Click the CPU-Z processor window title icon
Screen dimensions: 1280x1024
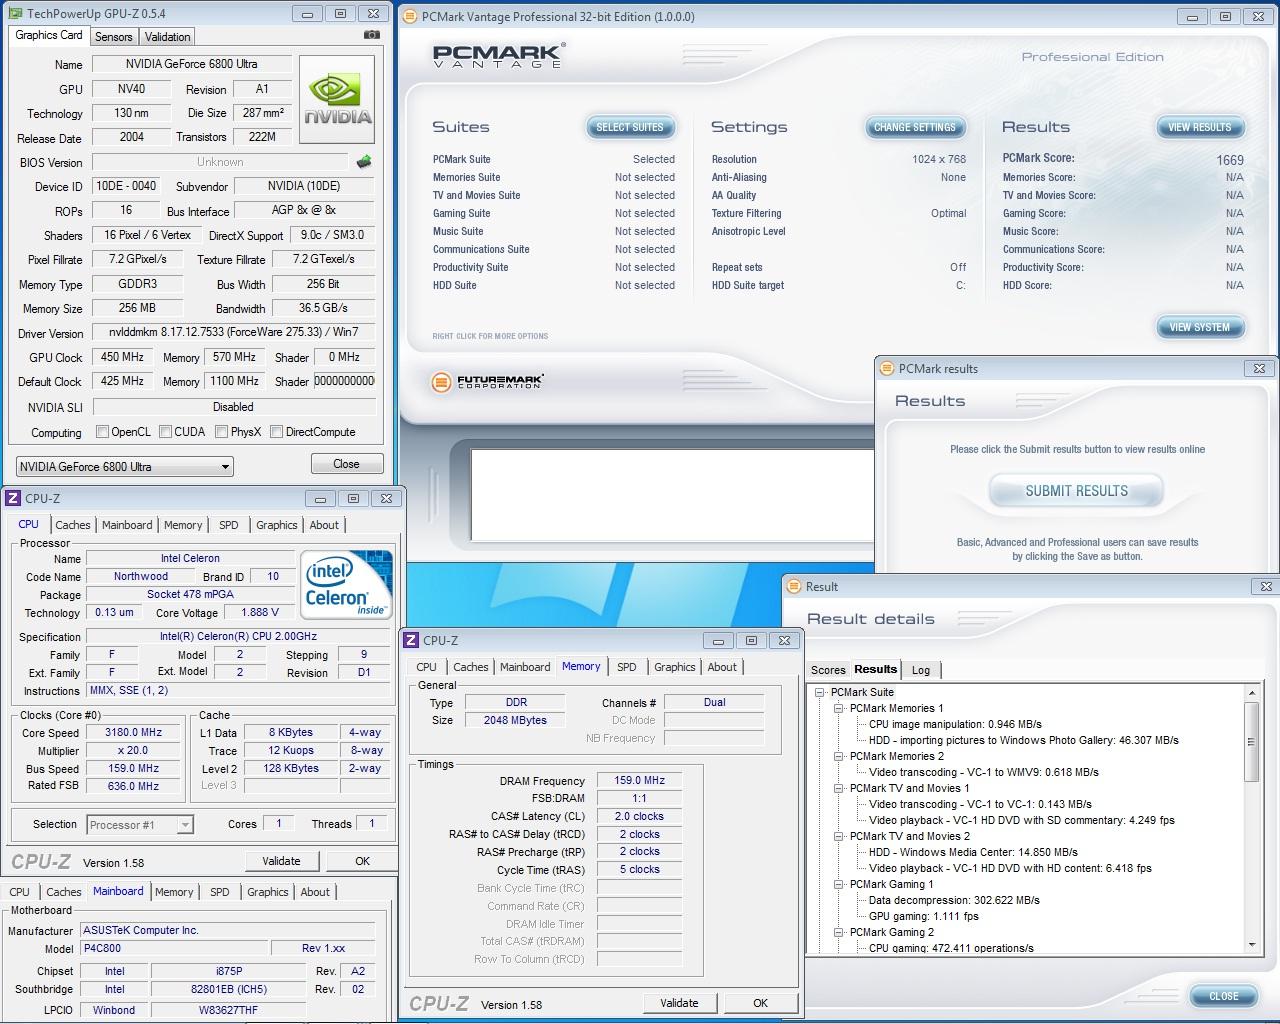[x=13, y=498]
